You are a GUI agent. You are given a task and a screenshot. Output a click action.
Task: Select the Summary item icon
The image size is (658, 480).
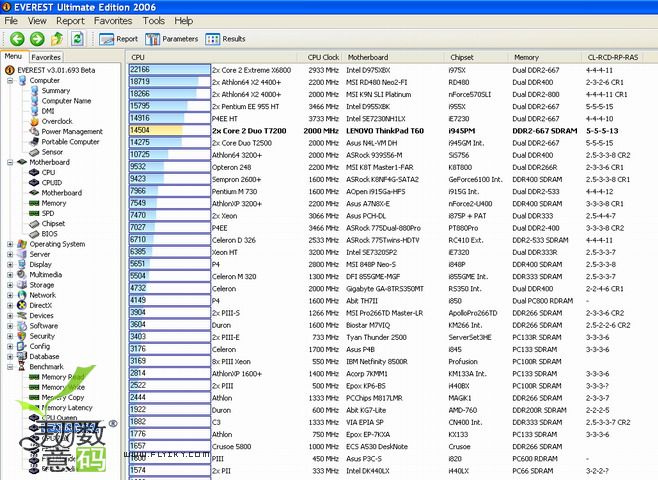(35, 91)
